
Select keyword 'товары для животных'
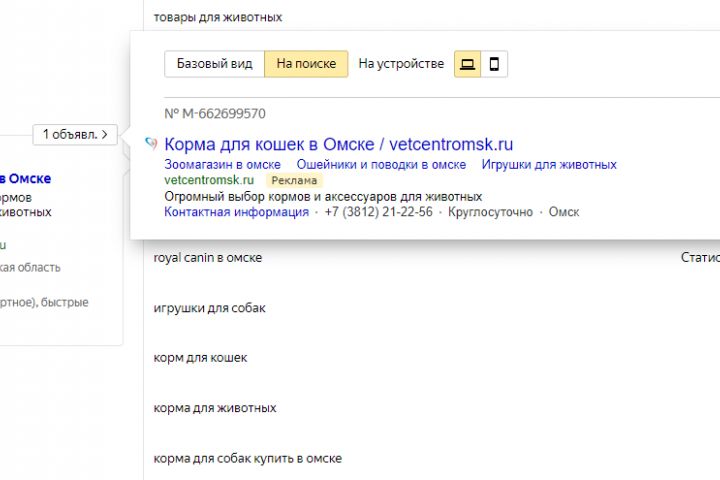tap(218, 17)
